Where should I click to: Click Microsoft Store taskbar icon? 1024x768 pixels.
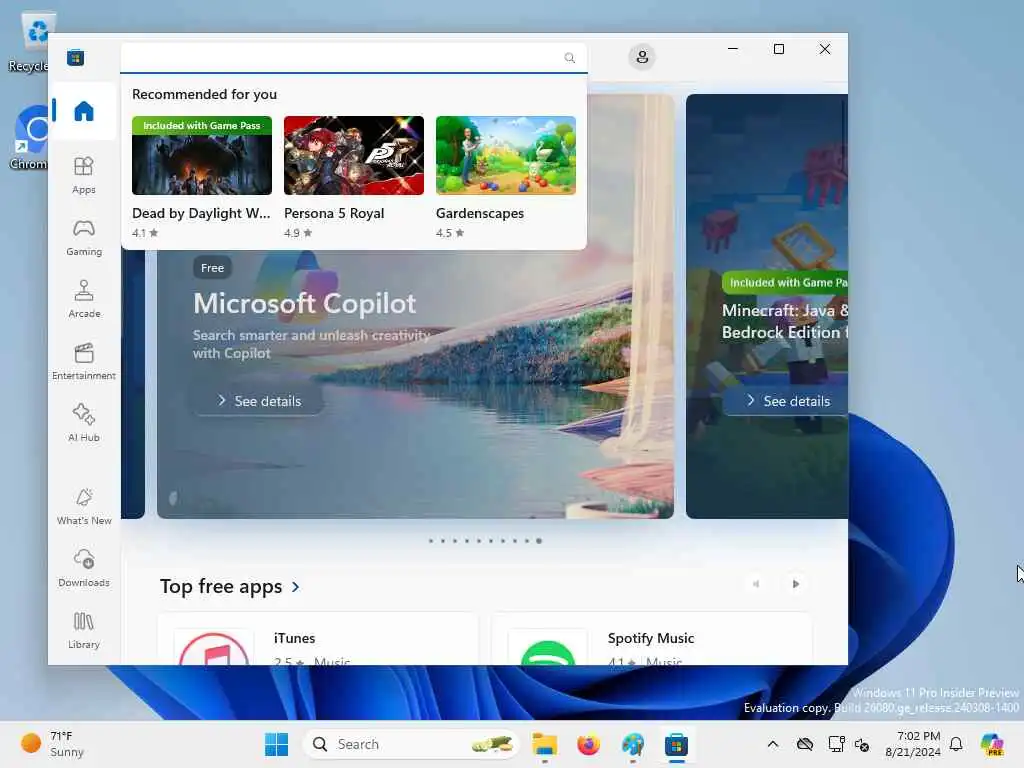(677, 744)
